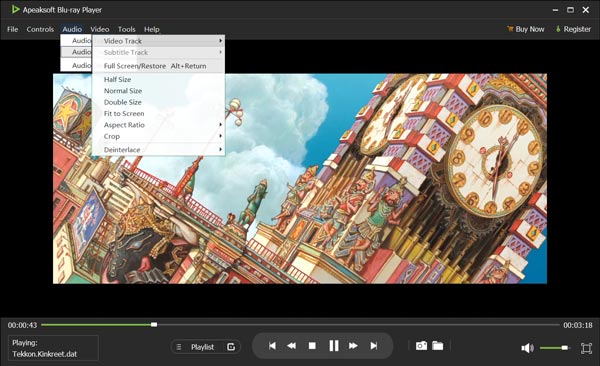The image size is (600, 366).
Task: Open the File menu
Action: (13, 29)
